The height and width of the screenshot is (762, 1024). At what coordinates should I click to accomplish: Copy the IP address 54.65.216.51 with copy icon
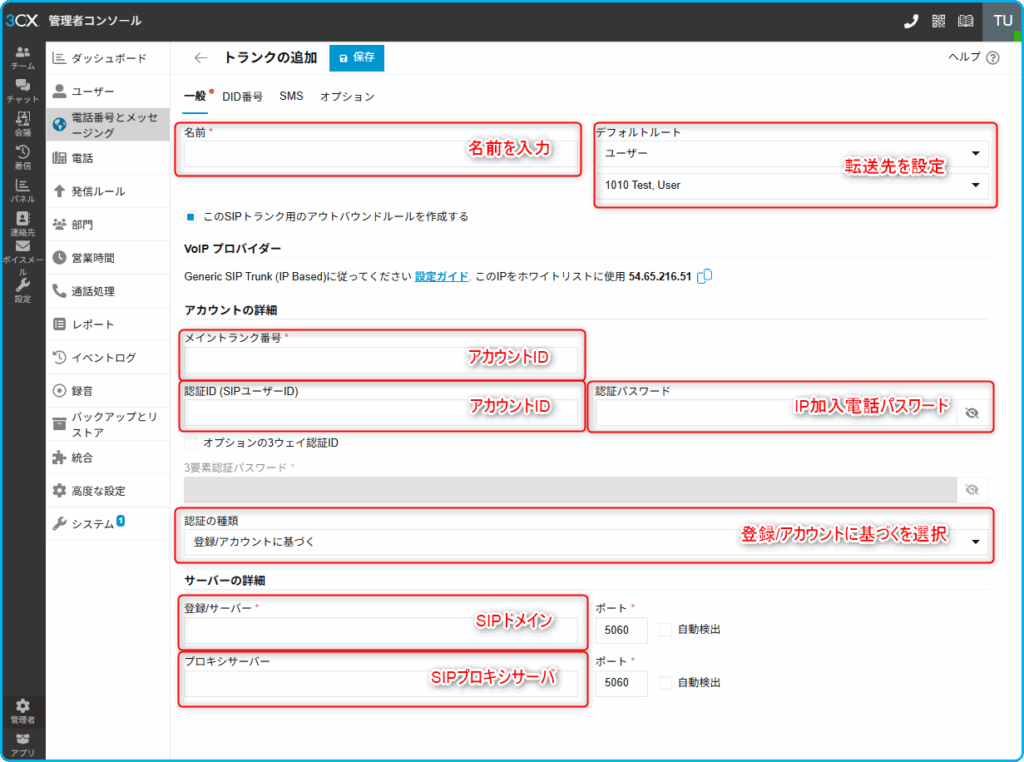pos(704,276)
